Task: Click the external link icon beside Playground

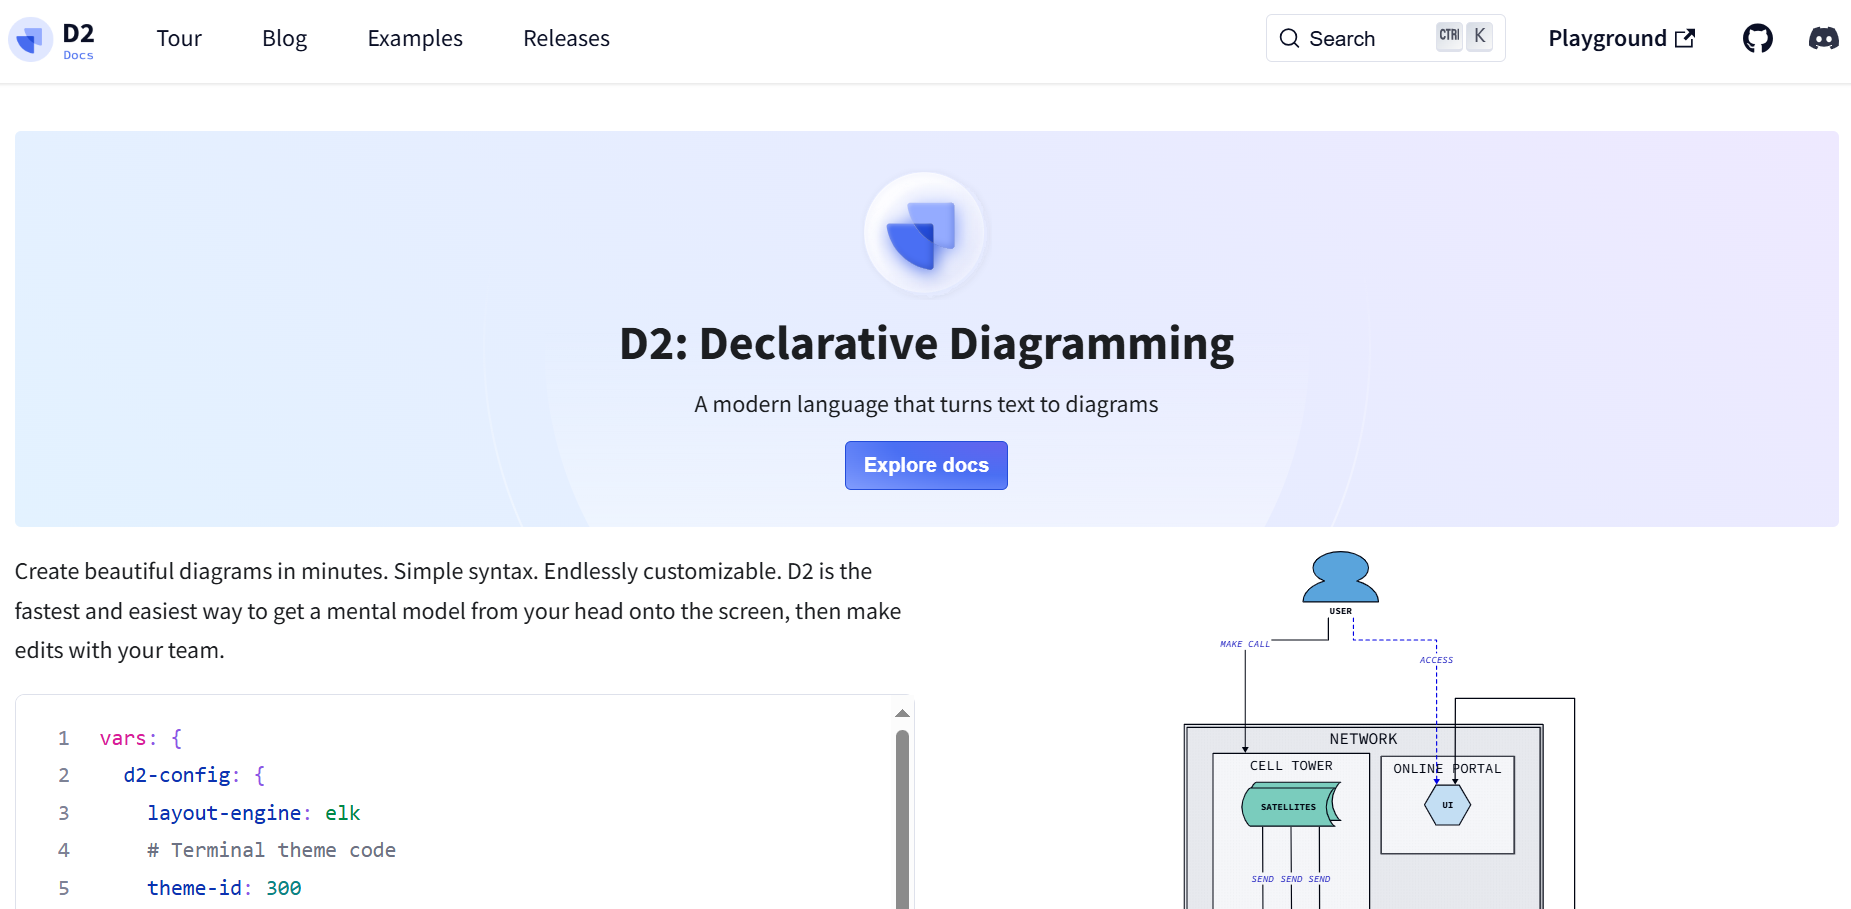Action: click(1685, 38)
